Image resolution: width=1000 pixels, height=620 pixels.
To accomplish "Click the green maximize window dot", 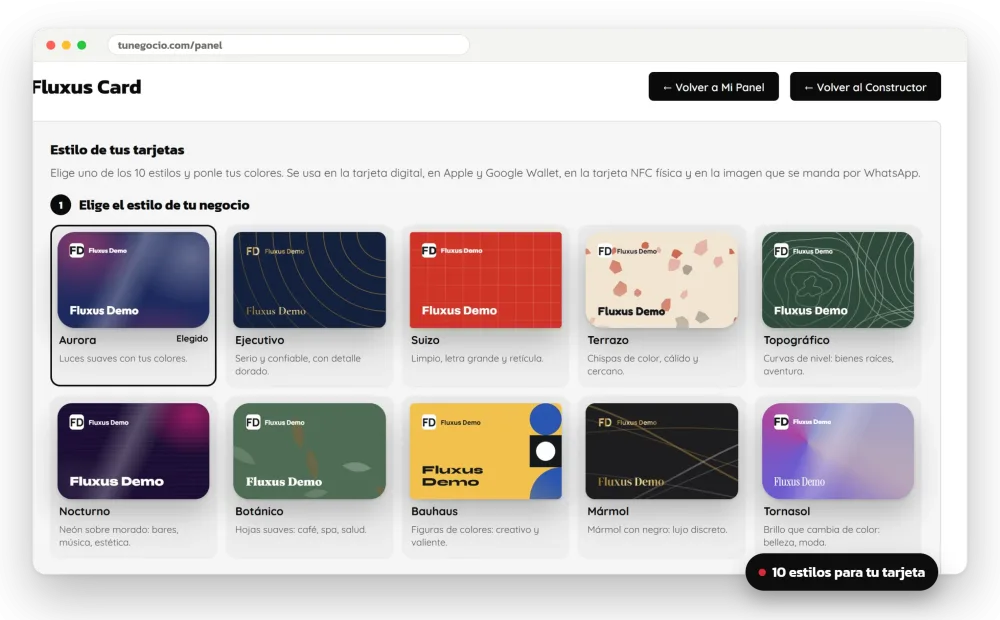I will [82, 45].
